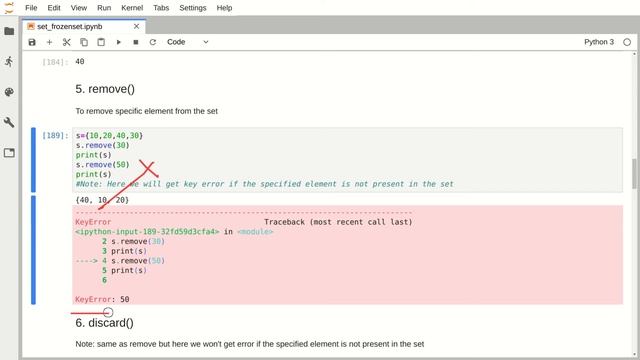Click the output text '{40, 10, 20}'
The image size is (640, 360).
point(102,200)
